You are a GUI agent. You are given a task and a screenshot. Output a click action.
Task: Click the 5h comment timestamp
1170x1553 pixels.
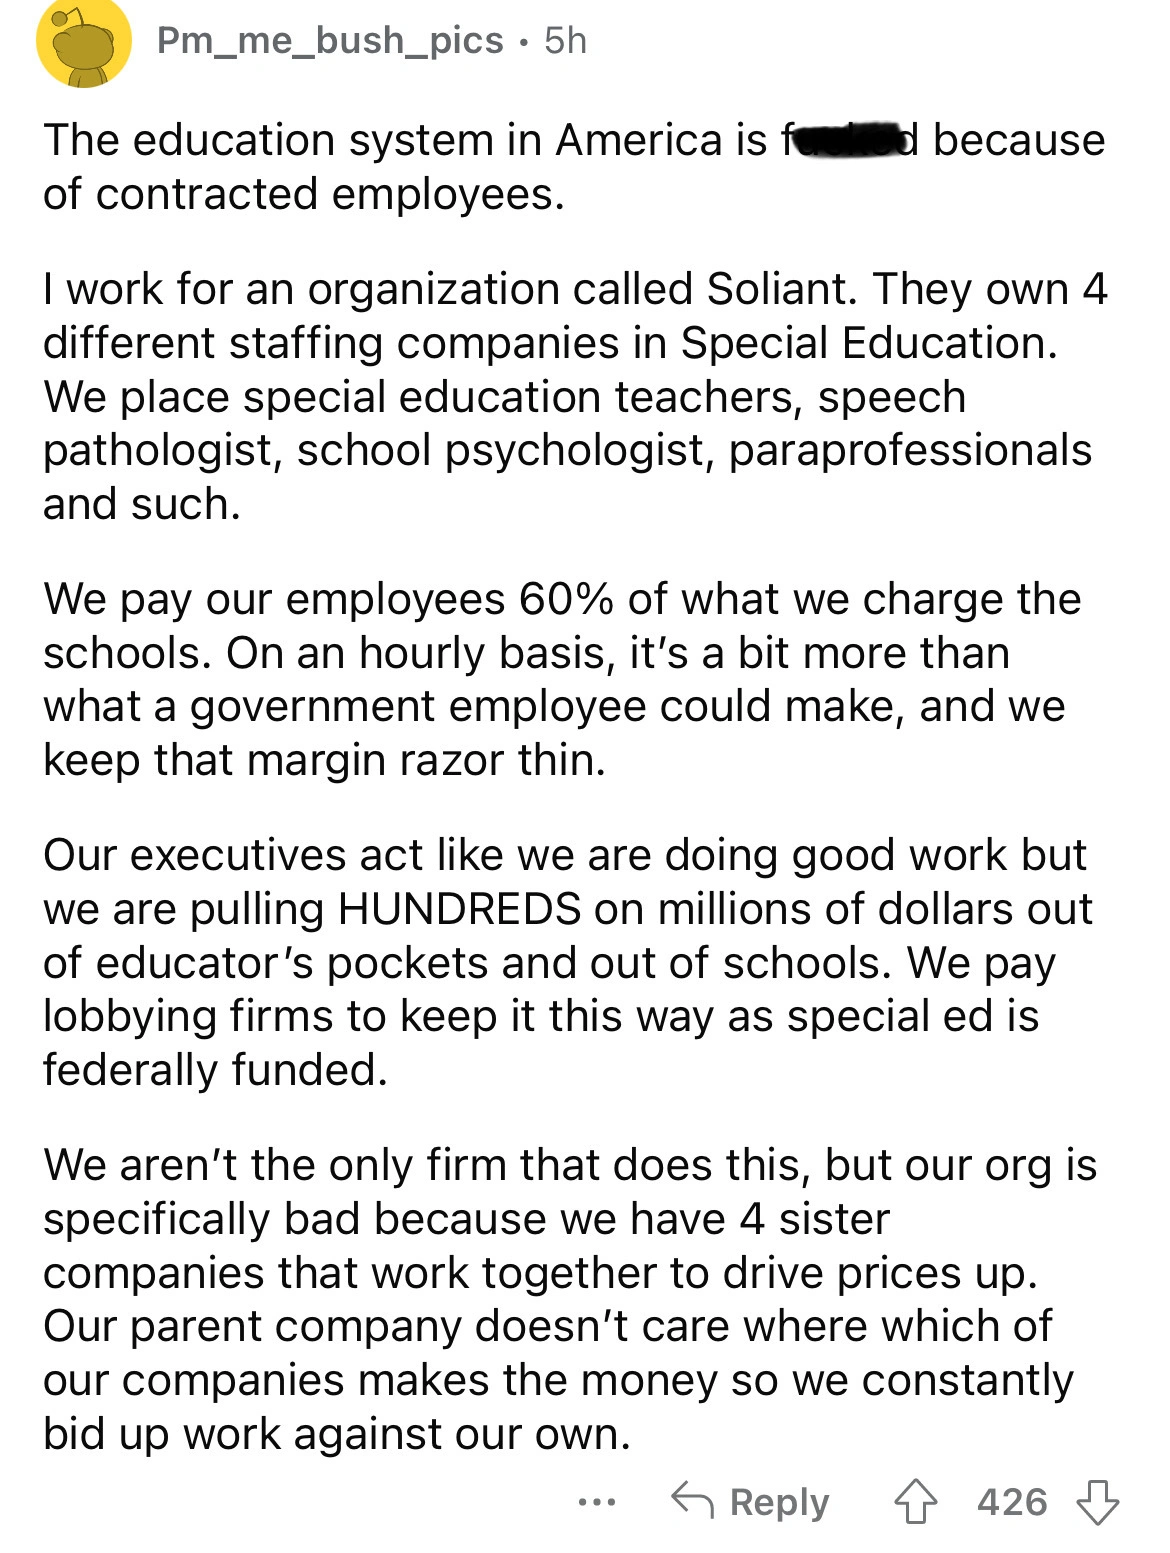[566, 41]
